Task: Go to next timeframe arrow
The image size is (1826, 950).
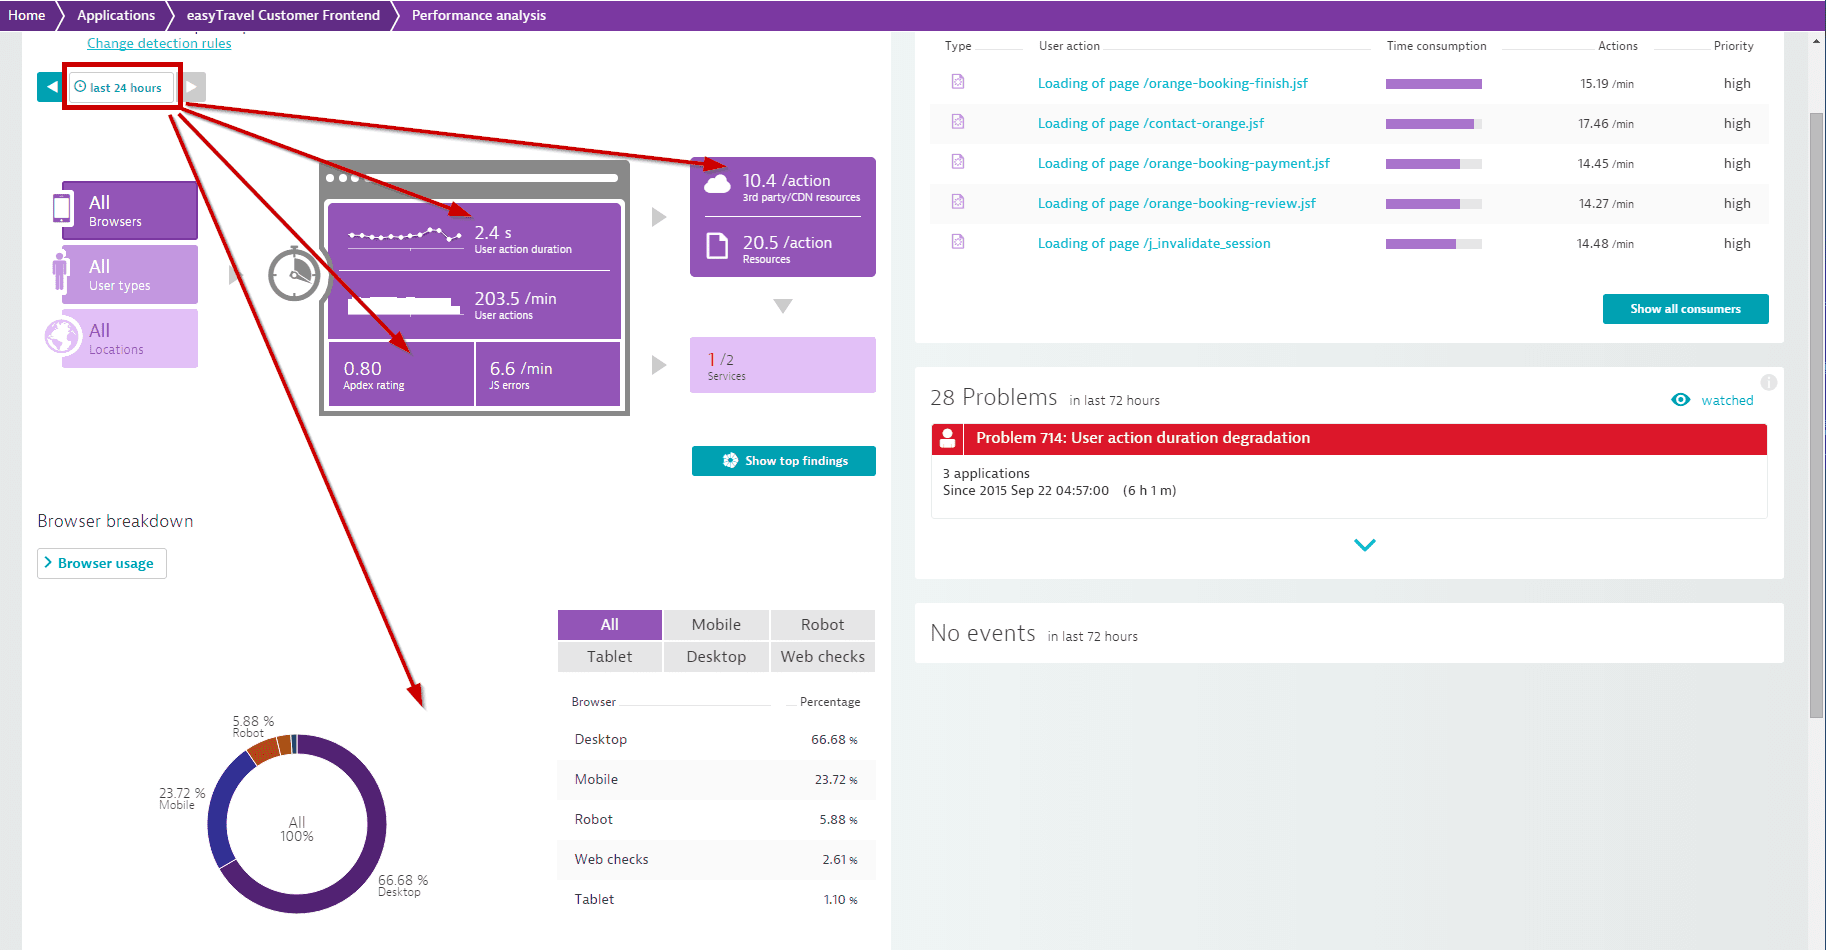Action: (x=193, y=87)
